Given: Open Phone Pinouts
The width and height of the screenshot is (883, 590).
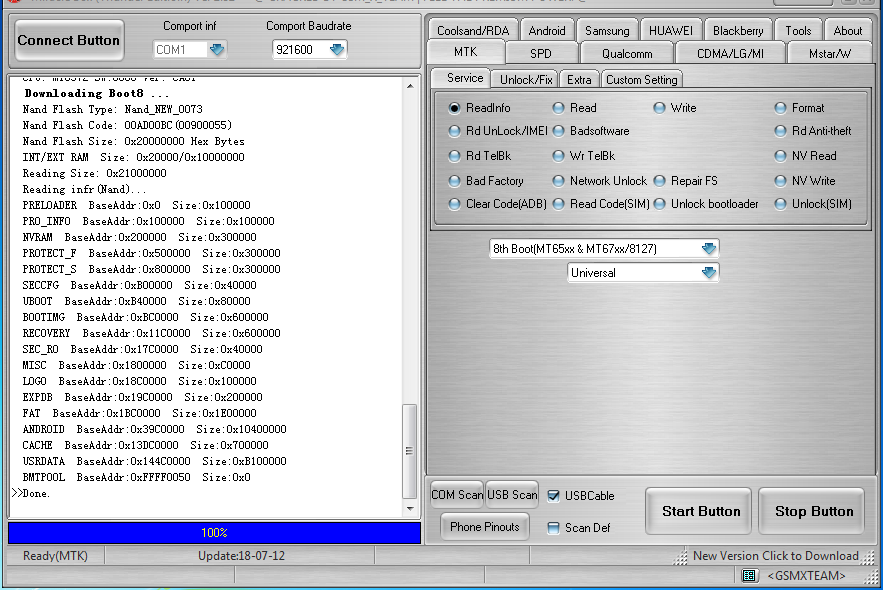Looking at the screenshot, I should pyautogui.click(x=484, y=527).
